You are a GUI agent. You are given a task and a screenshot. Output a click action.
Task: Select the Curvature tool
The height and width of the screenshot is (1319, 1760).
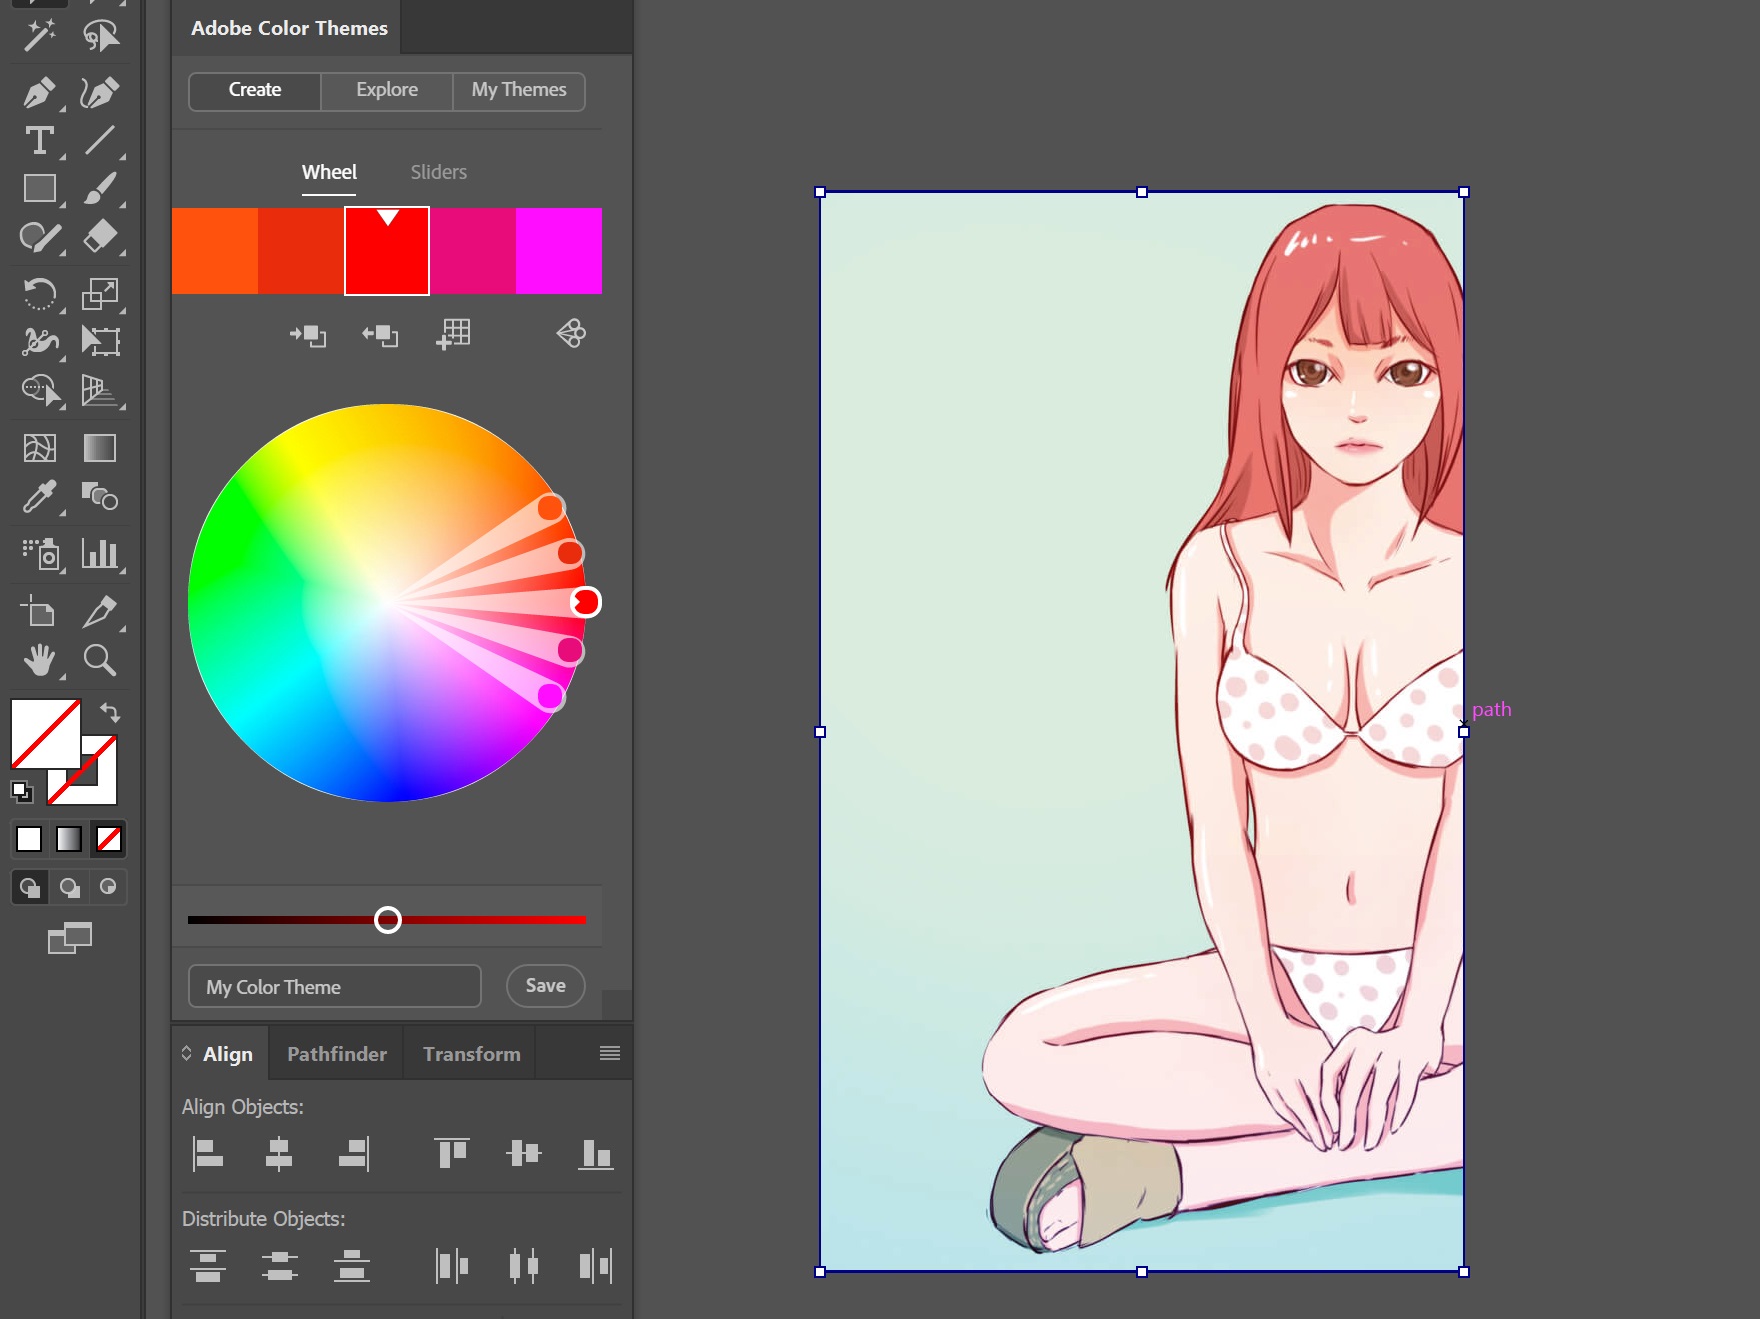tap(100, 93)
